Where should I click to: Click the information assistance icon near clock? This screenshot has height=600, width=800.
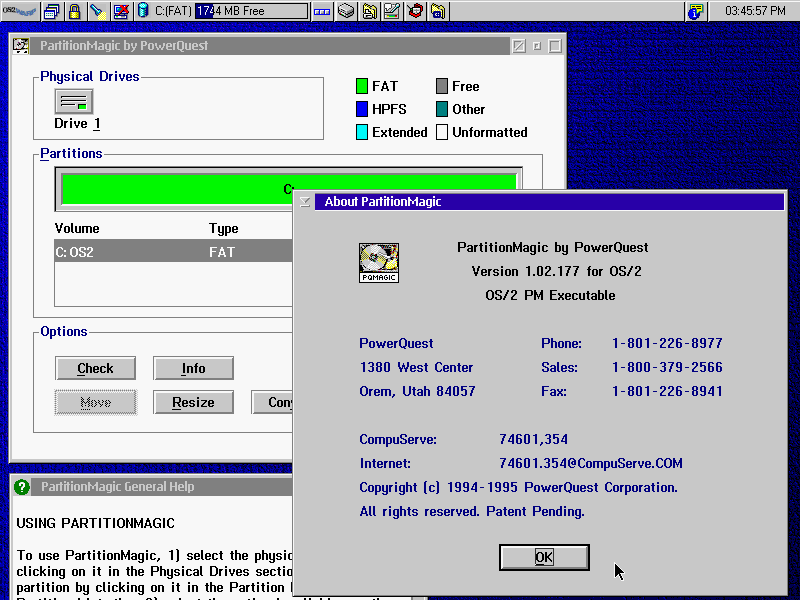click(x=695, y=11)
